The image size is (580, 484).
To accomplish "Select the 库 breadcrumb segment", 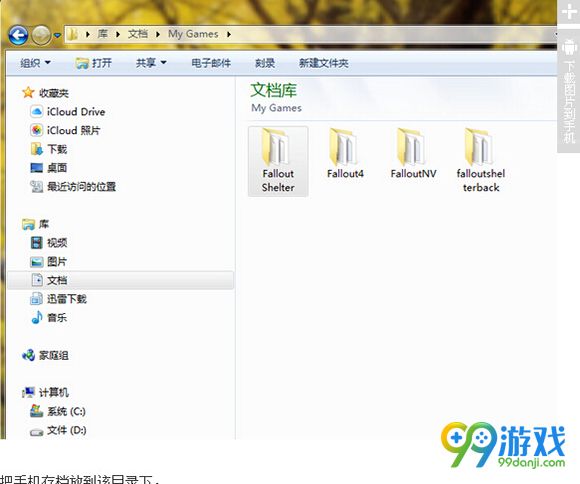I will (102, 34).
